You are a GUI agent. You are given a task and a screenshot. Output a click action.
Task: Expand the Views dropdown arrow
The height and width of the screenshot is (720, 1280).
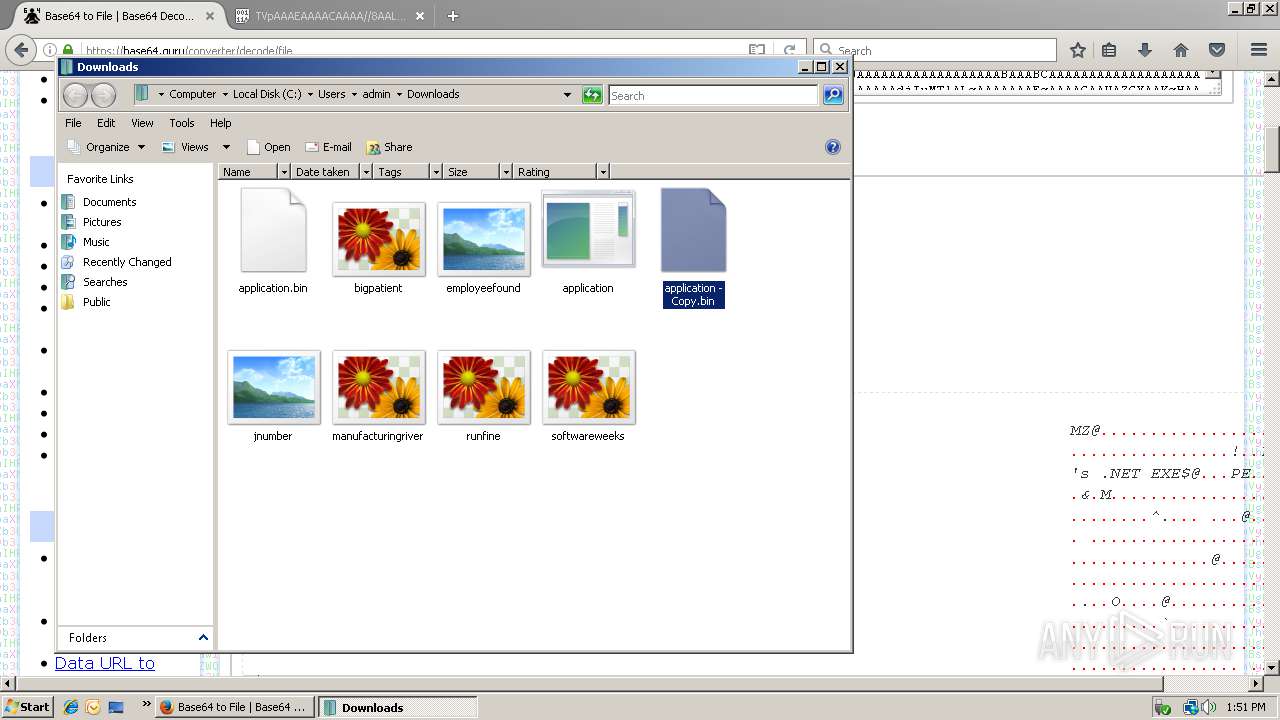(x=226, y=147)
